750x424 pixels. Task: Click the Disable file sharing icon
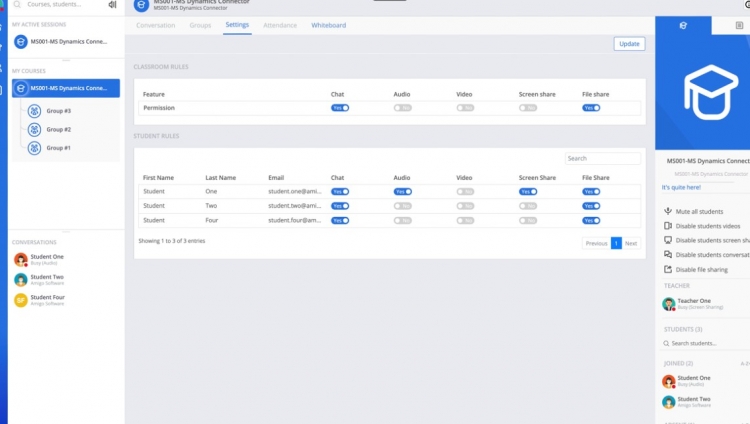point(667,269)
